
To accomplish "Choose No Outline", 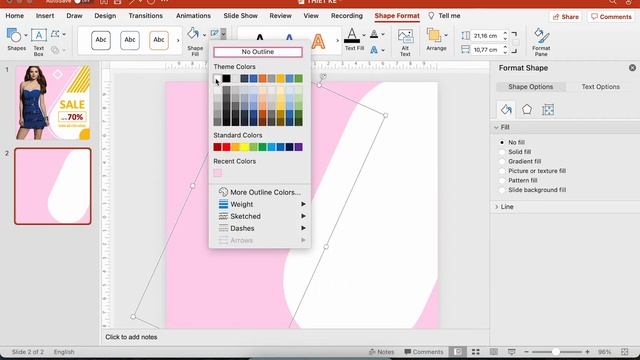I will coord(258,52).
